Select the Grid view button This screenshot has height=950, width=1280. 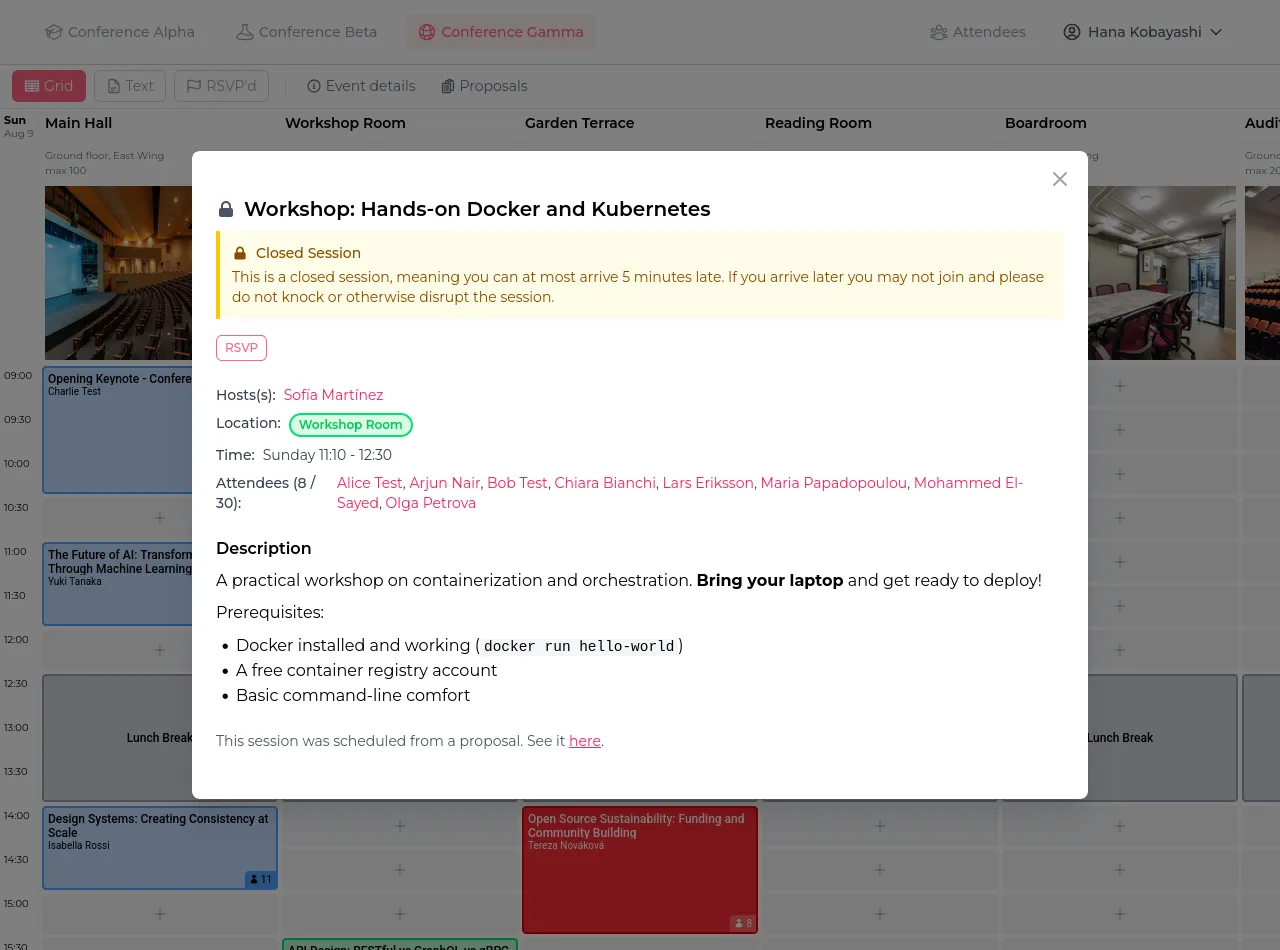click(49, 86)
